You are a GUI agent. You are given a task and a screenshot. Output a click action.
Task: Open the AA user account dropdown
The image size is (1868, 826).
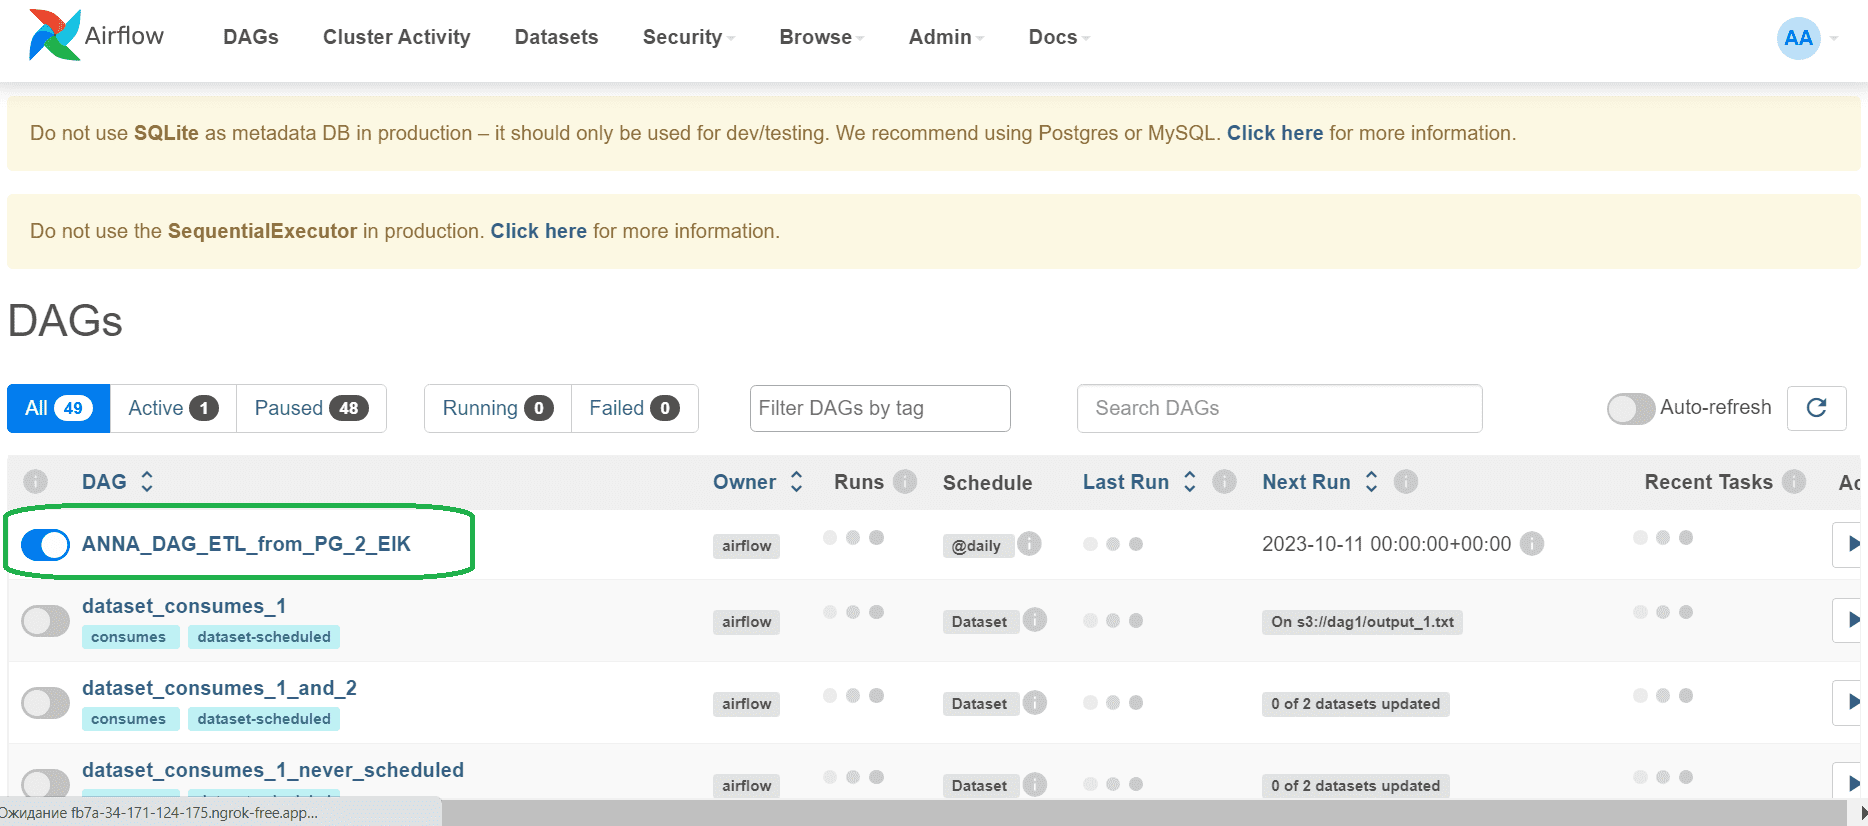tap(1807, 38)
